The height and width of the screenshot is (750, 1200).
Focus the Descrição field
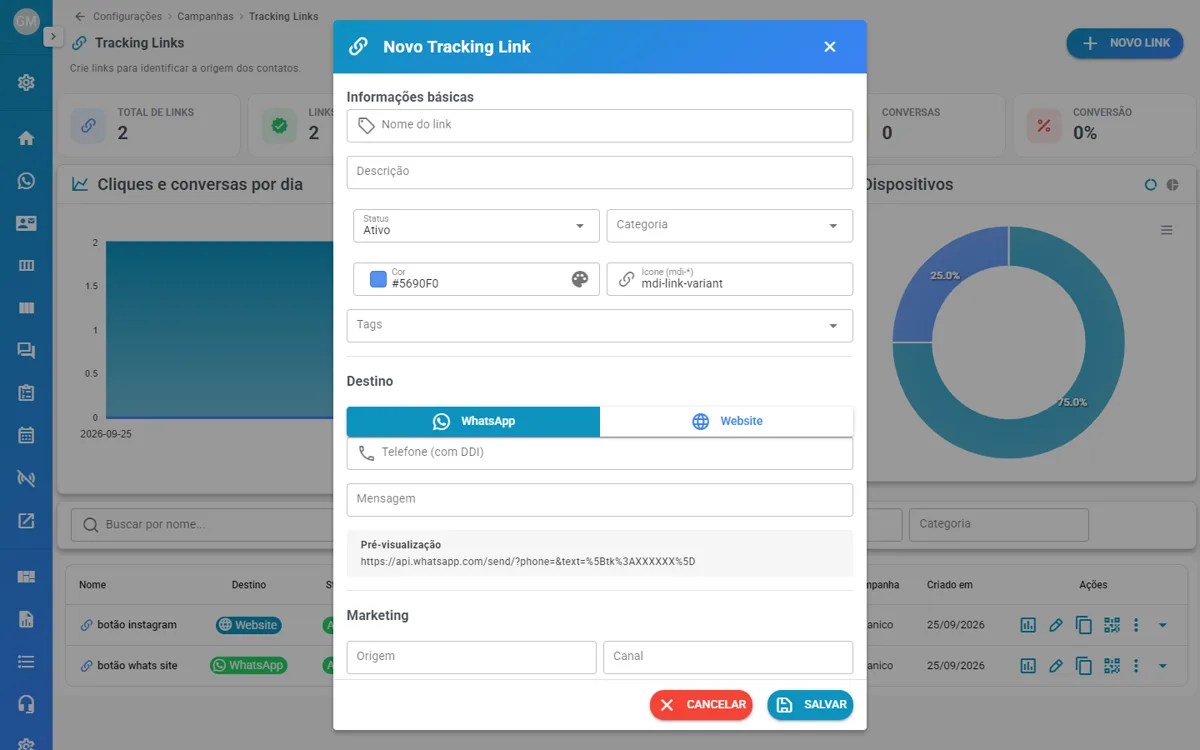pyautogui.click(x=600, y=172)
